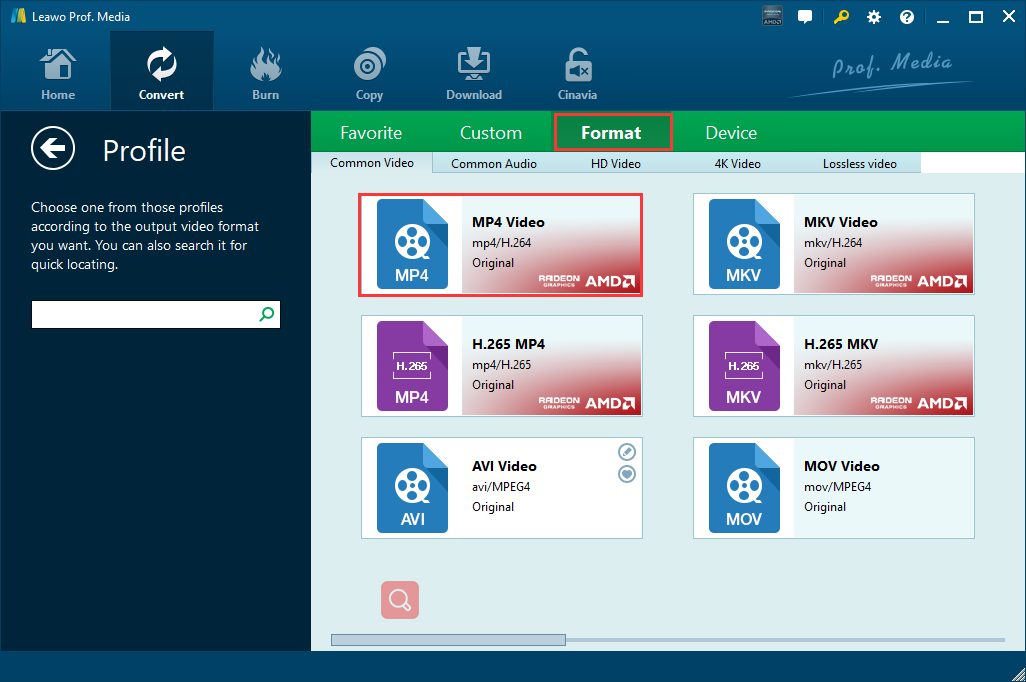1026x682 pixels.
Task: Open the Custom profiles tab
Action: coord(491,133)
